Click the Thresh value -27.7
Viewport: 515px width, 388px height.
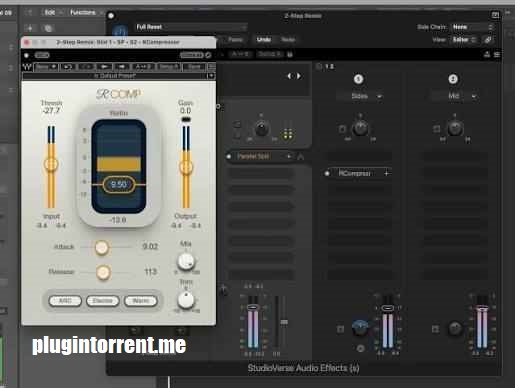pyautogui.click(x=51, y=111)
